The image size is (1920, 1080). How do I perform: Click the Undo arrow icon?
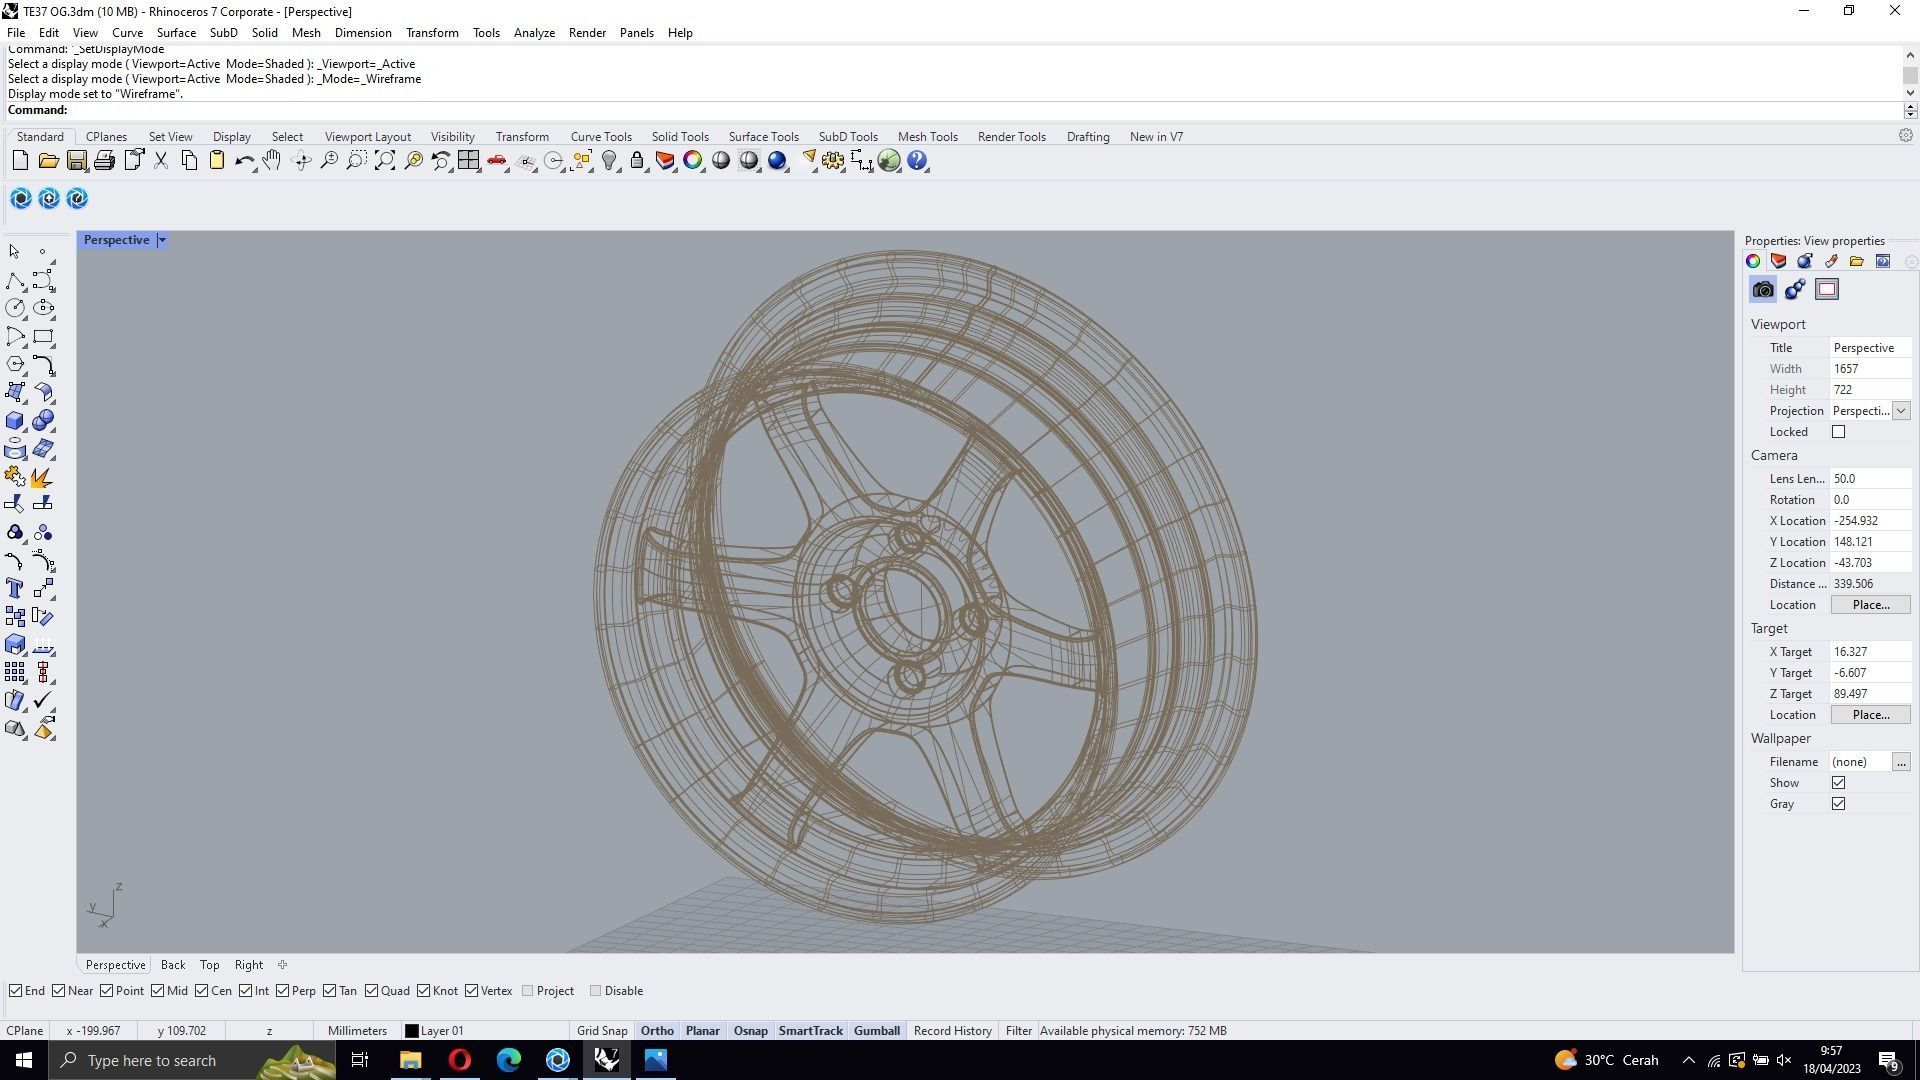click(x=243, y=161)
